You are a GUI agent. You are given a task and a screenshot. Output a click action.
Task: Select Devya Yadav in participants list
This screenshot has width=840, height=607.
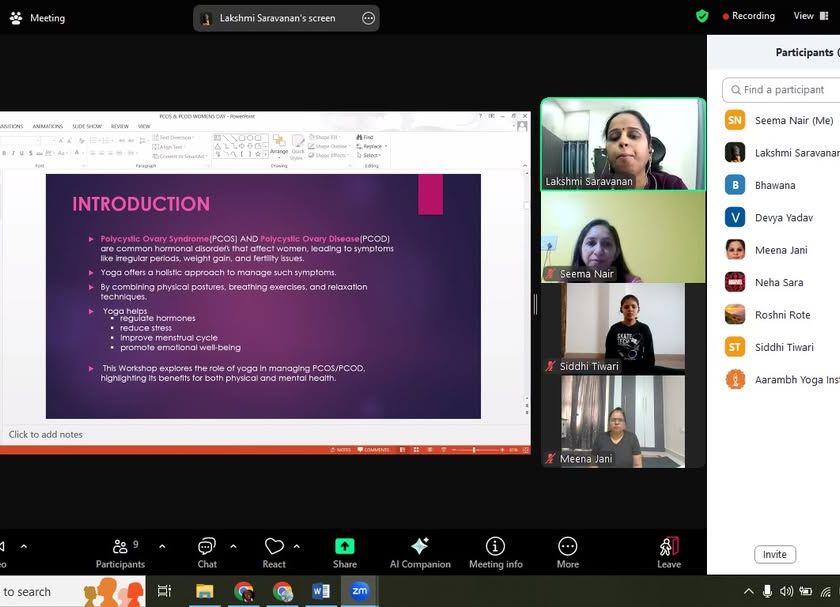pyautogui.click(x=782, y=217)
